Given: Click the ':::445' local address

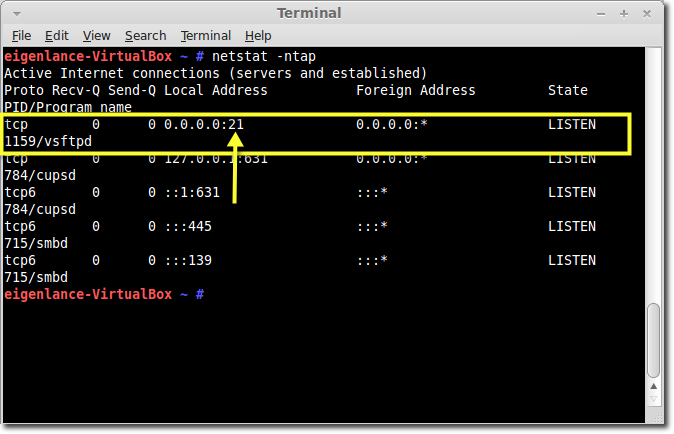Looking at the screenshot, I should (x=188, y=226).
